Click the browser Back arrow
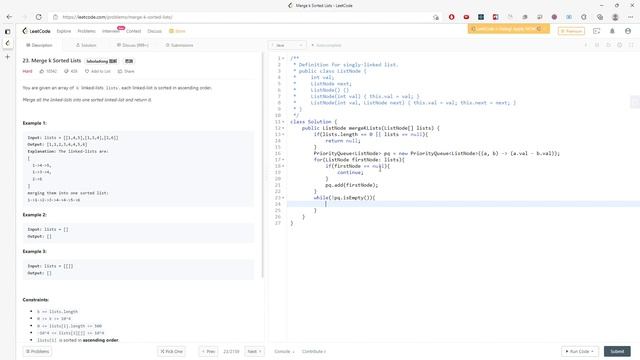The height and width of the screenshot is (360, 640). 9,17
